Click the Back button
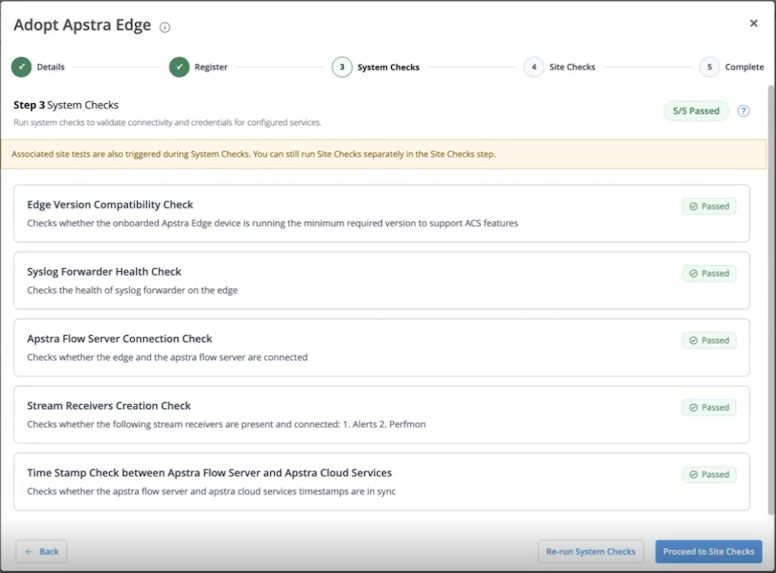This screenshot has width=776, height=573. pyautogui.click(x=42, y=551)
